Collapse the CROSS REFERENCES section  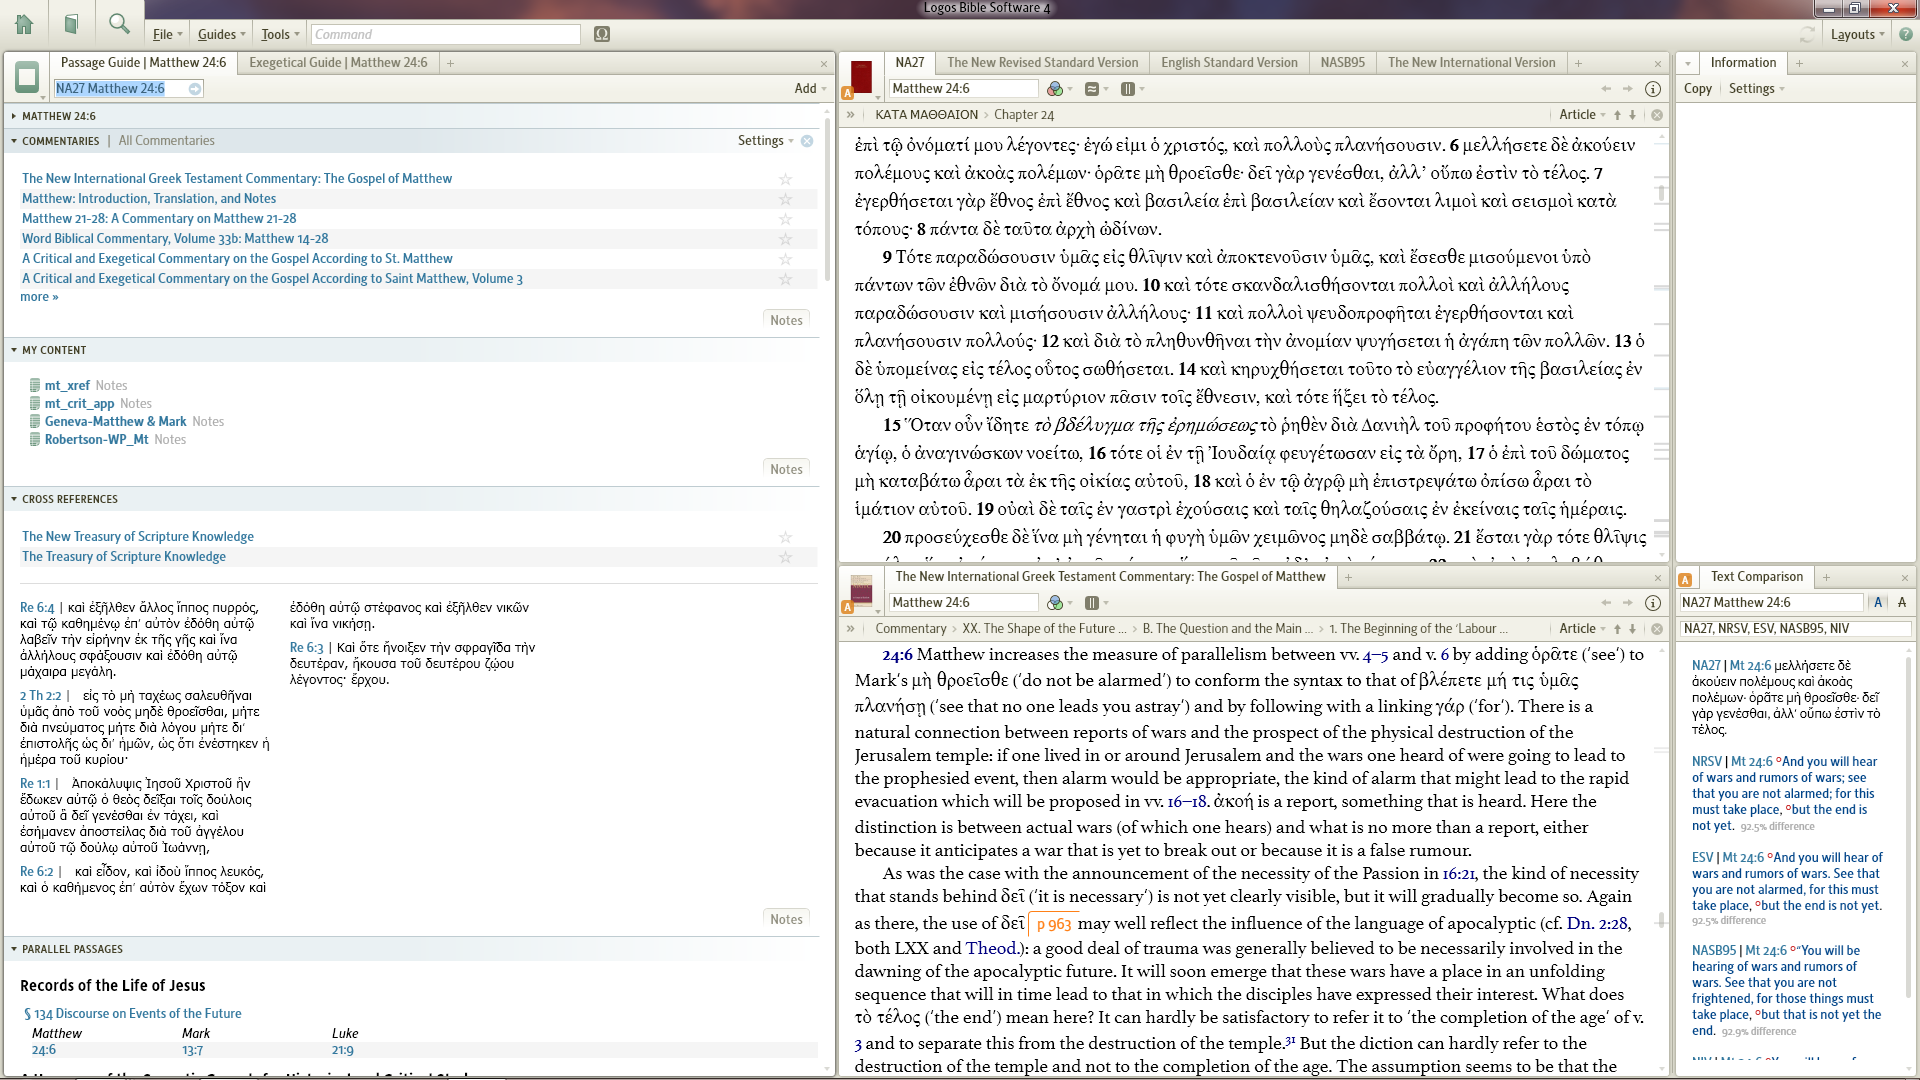14,499
